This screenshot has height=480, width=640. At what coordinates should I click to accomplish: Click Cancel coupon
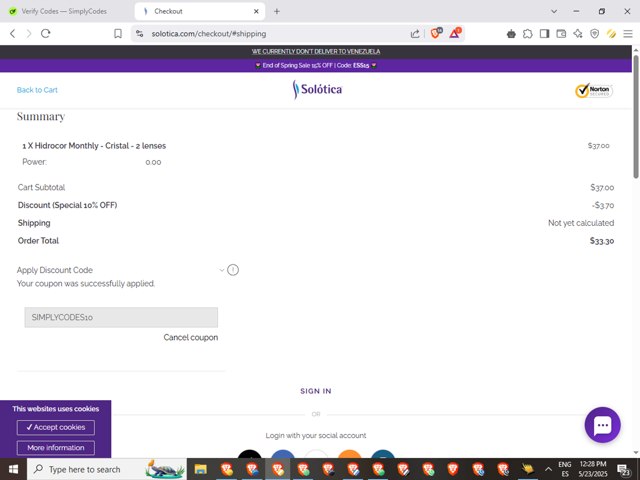pyautogui.click(x=191, y=337)
